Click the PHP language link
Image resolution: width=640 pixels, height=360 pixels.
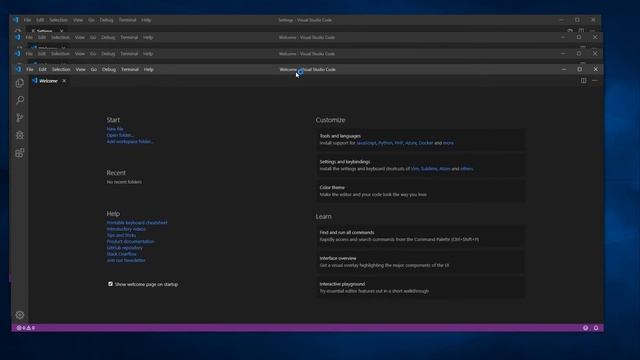pos(398,143)
